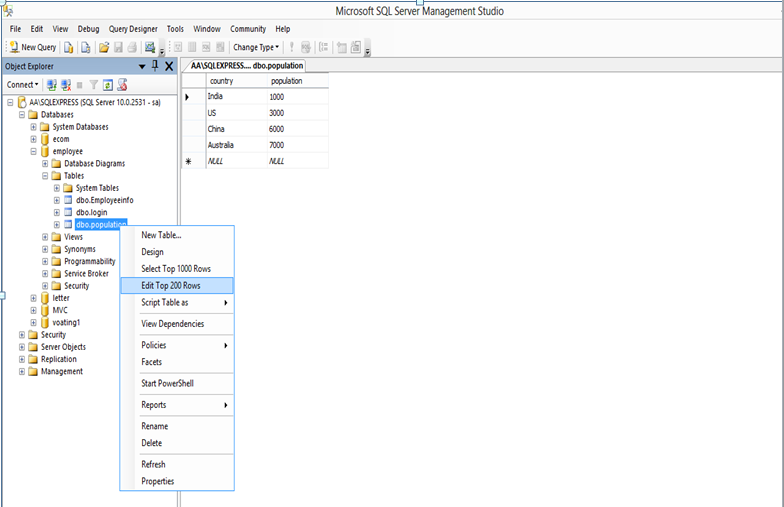Expand the System Databases folder
784x507 pixels.
pos(34,127)
